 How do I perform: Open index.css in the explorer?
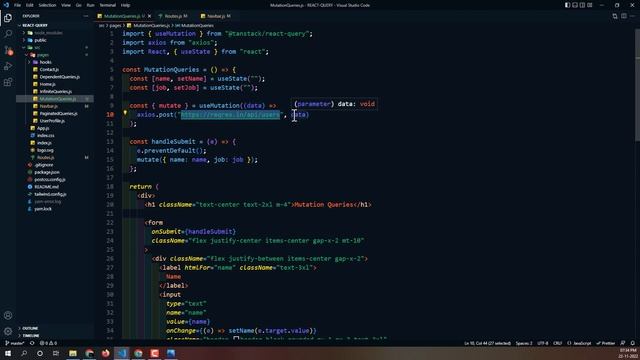55,136
